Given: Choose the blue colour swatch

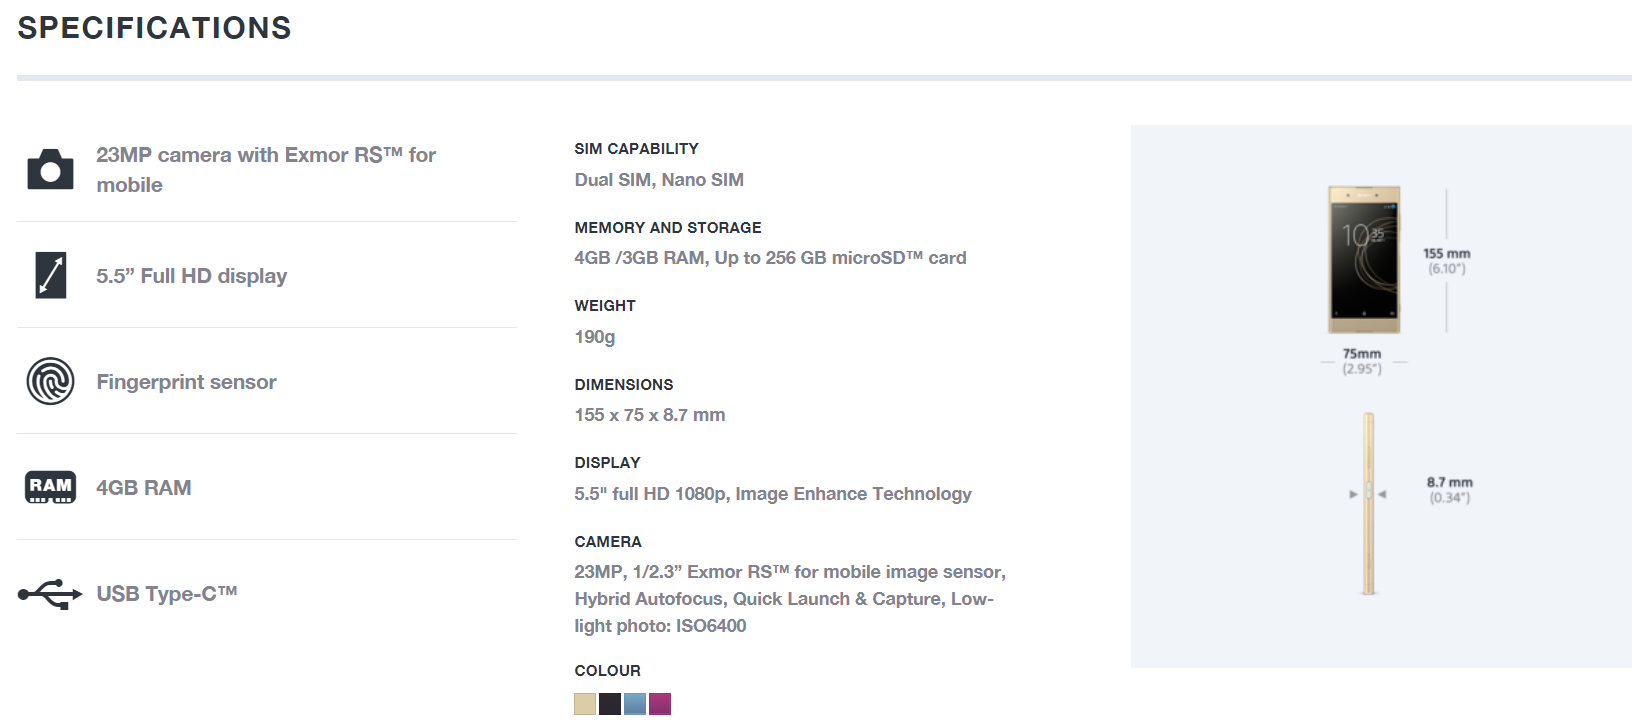Looking at the screenshot, I should (x=635, y=704).
